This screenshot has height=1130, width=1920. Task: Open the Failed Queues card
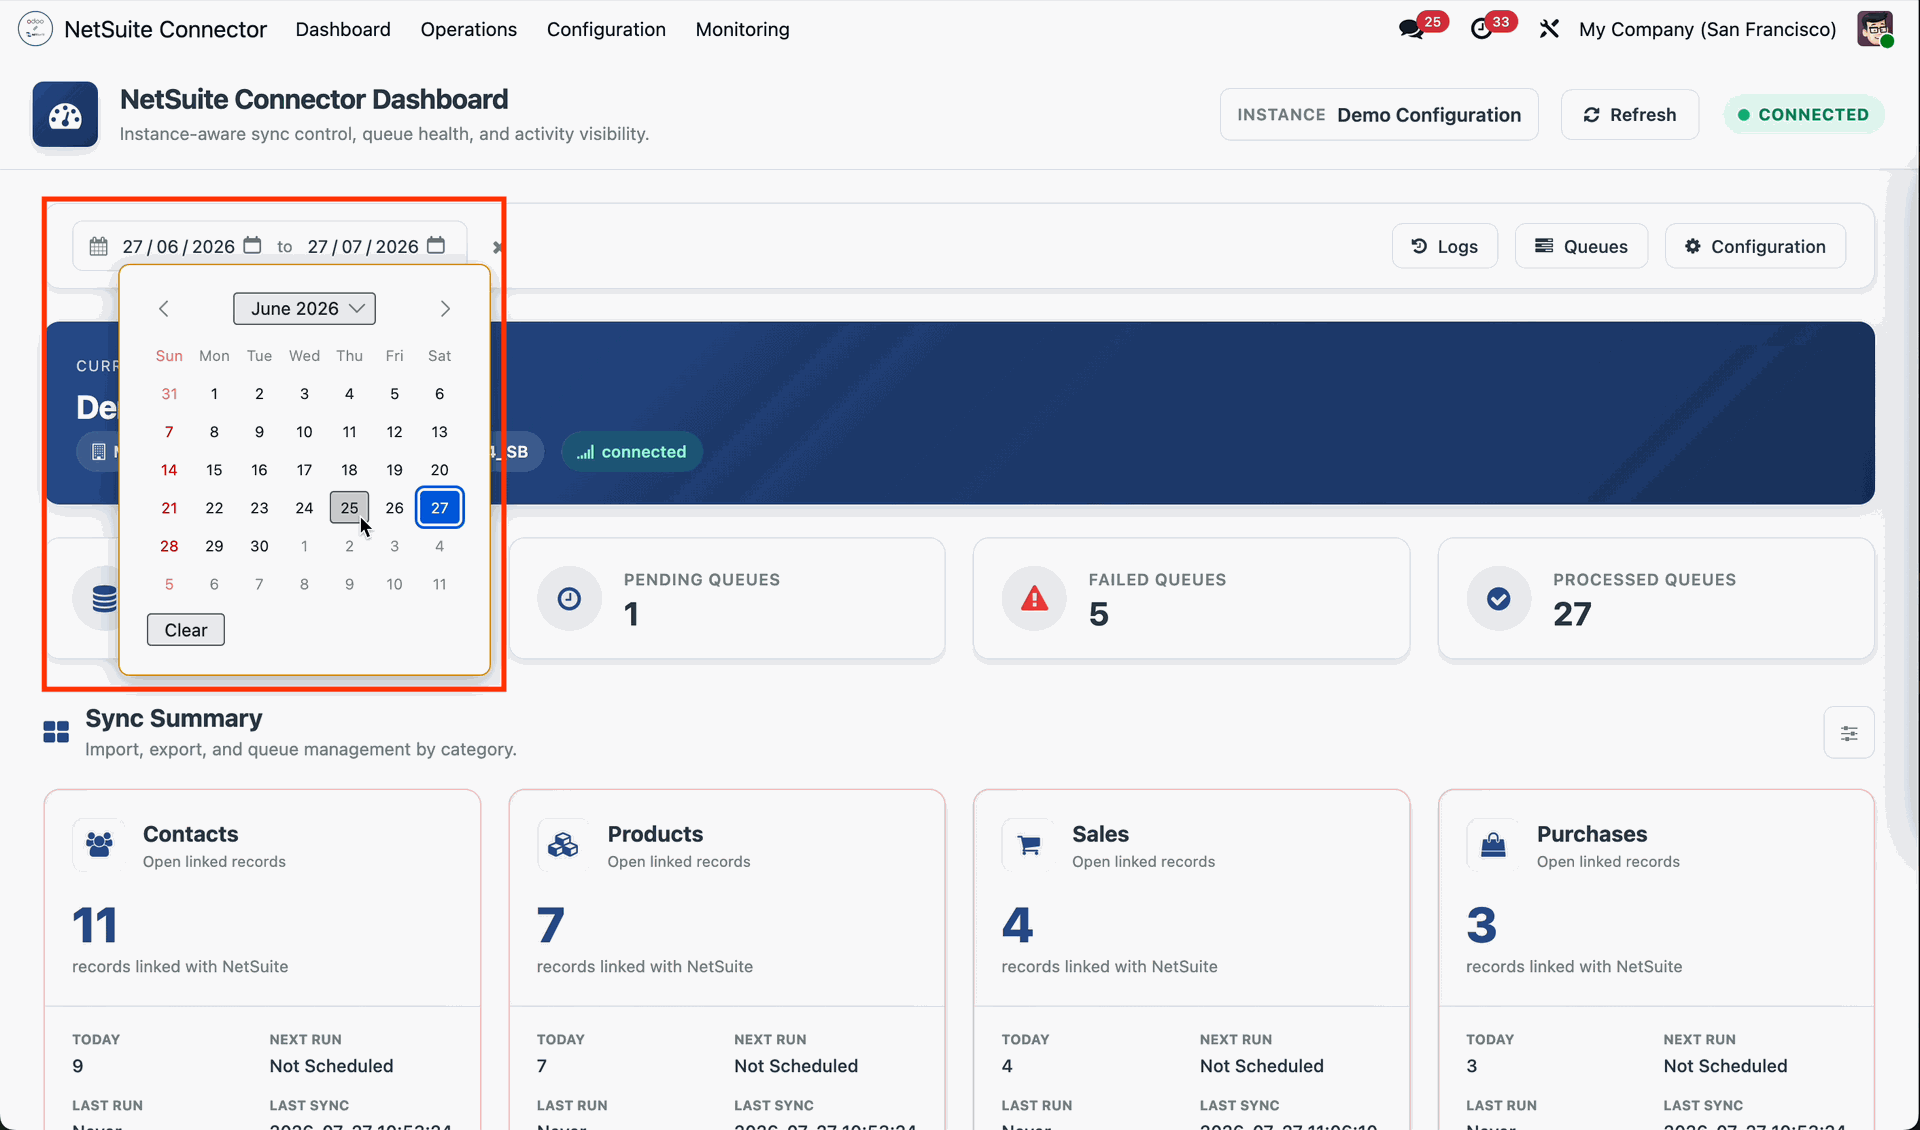click(x=1191, y=598)
